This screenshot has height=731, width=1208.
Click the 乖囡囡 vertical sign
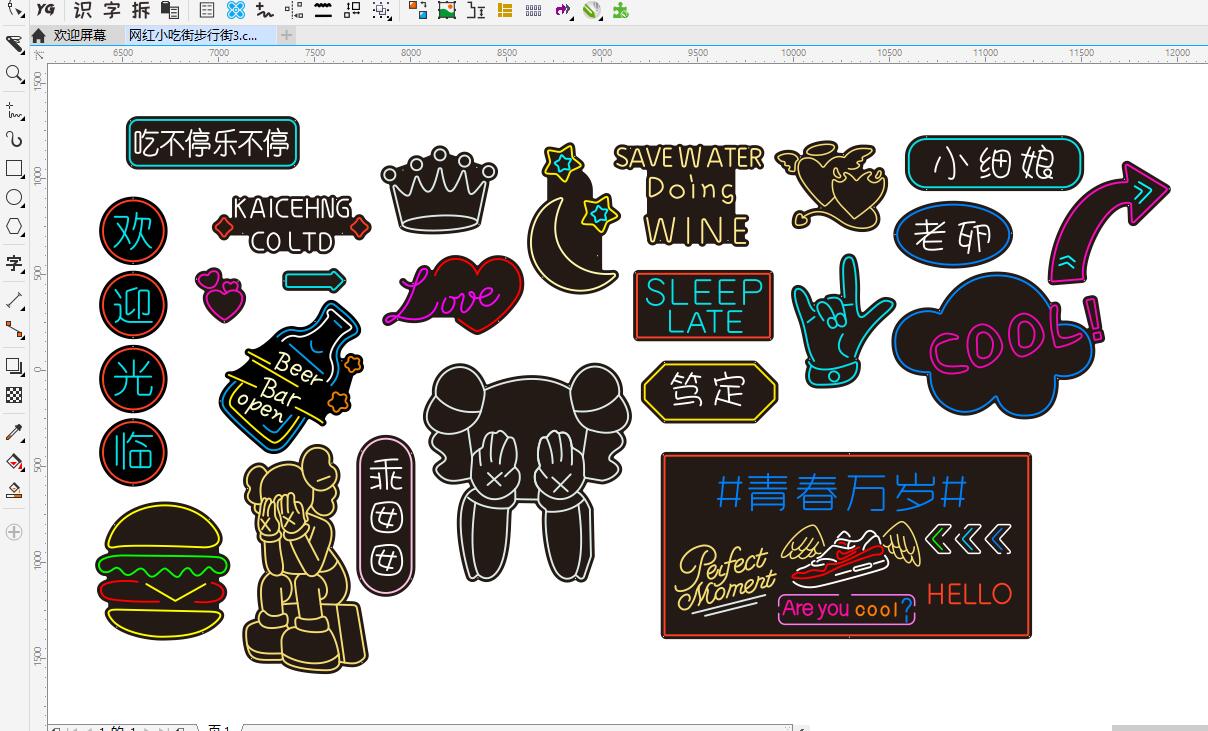tap(386, 515)
